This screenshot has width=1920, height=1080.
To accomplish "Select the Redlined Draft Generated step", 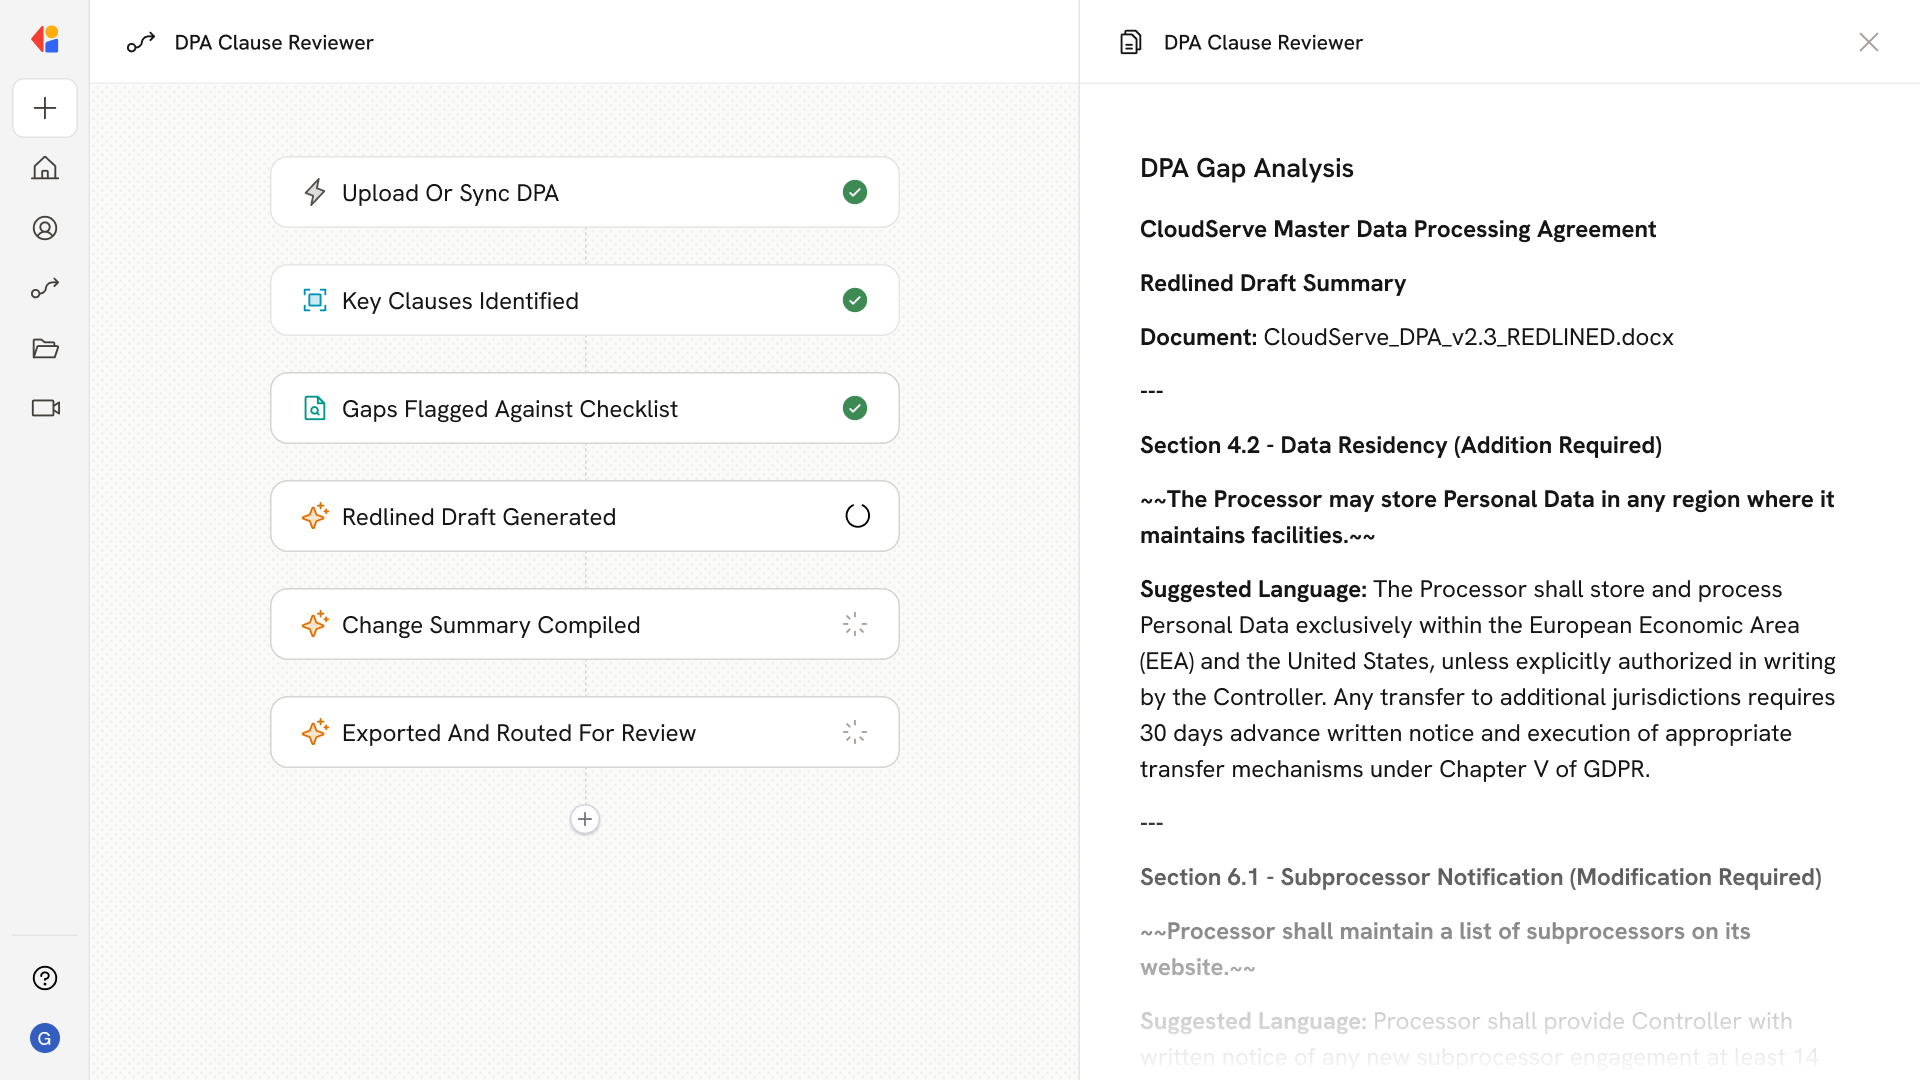I will tap(584, 516).
